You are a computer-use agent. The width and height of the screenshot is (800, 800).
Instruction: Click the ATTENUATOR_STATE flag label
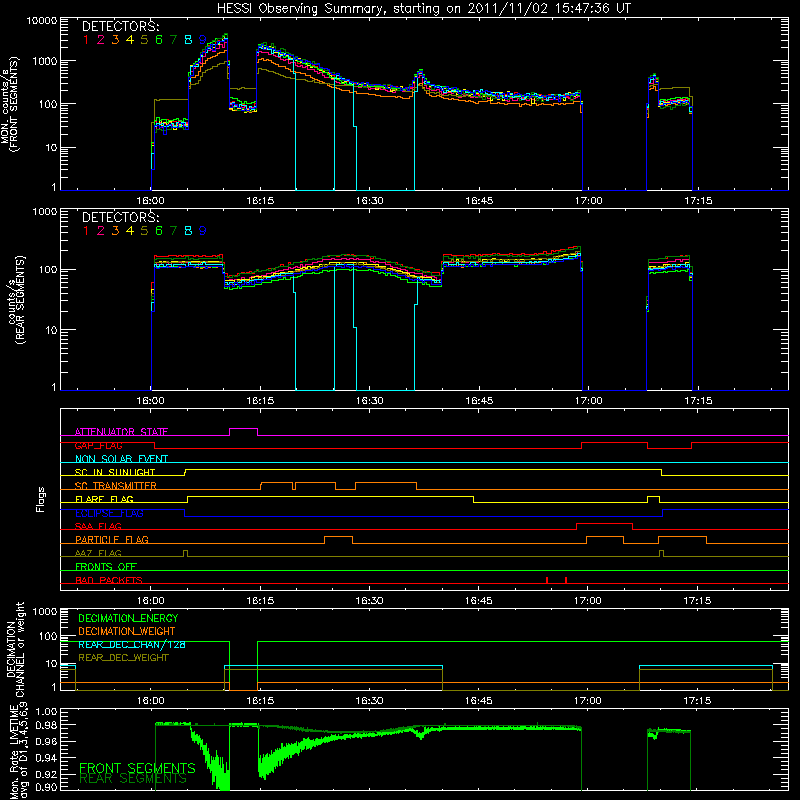(x=121, y=432)
